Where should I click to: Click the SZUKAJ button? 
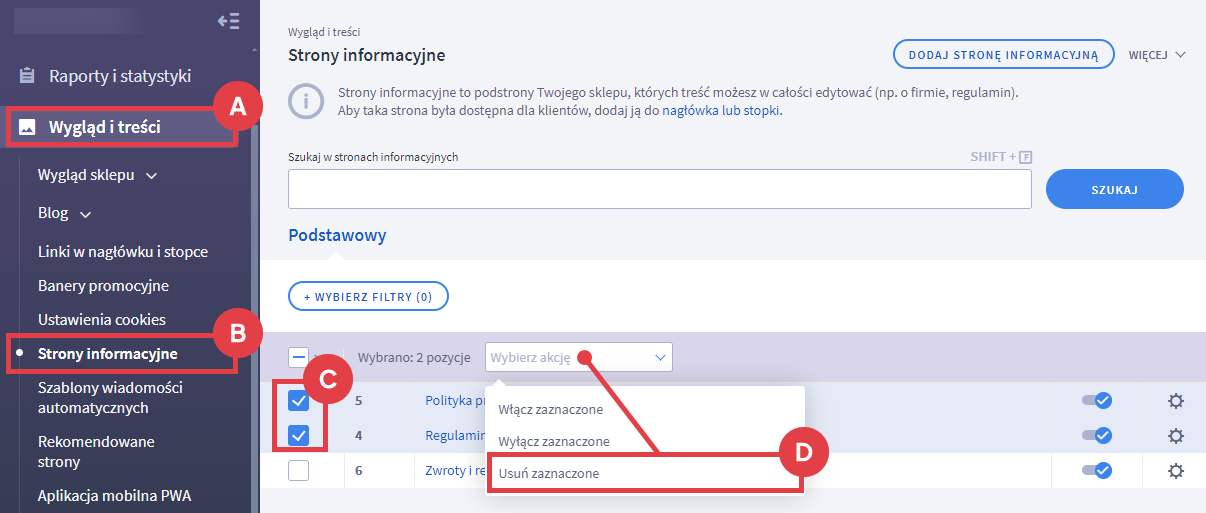1114,189
